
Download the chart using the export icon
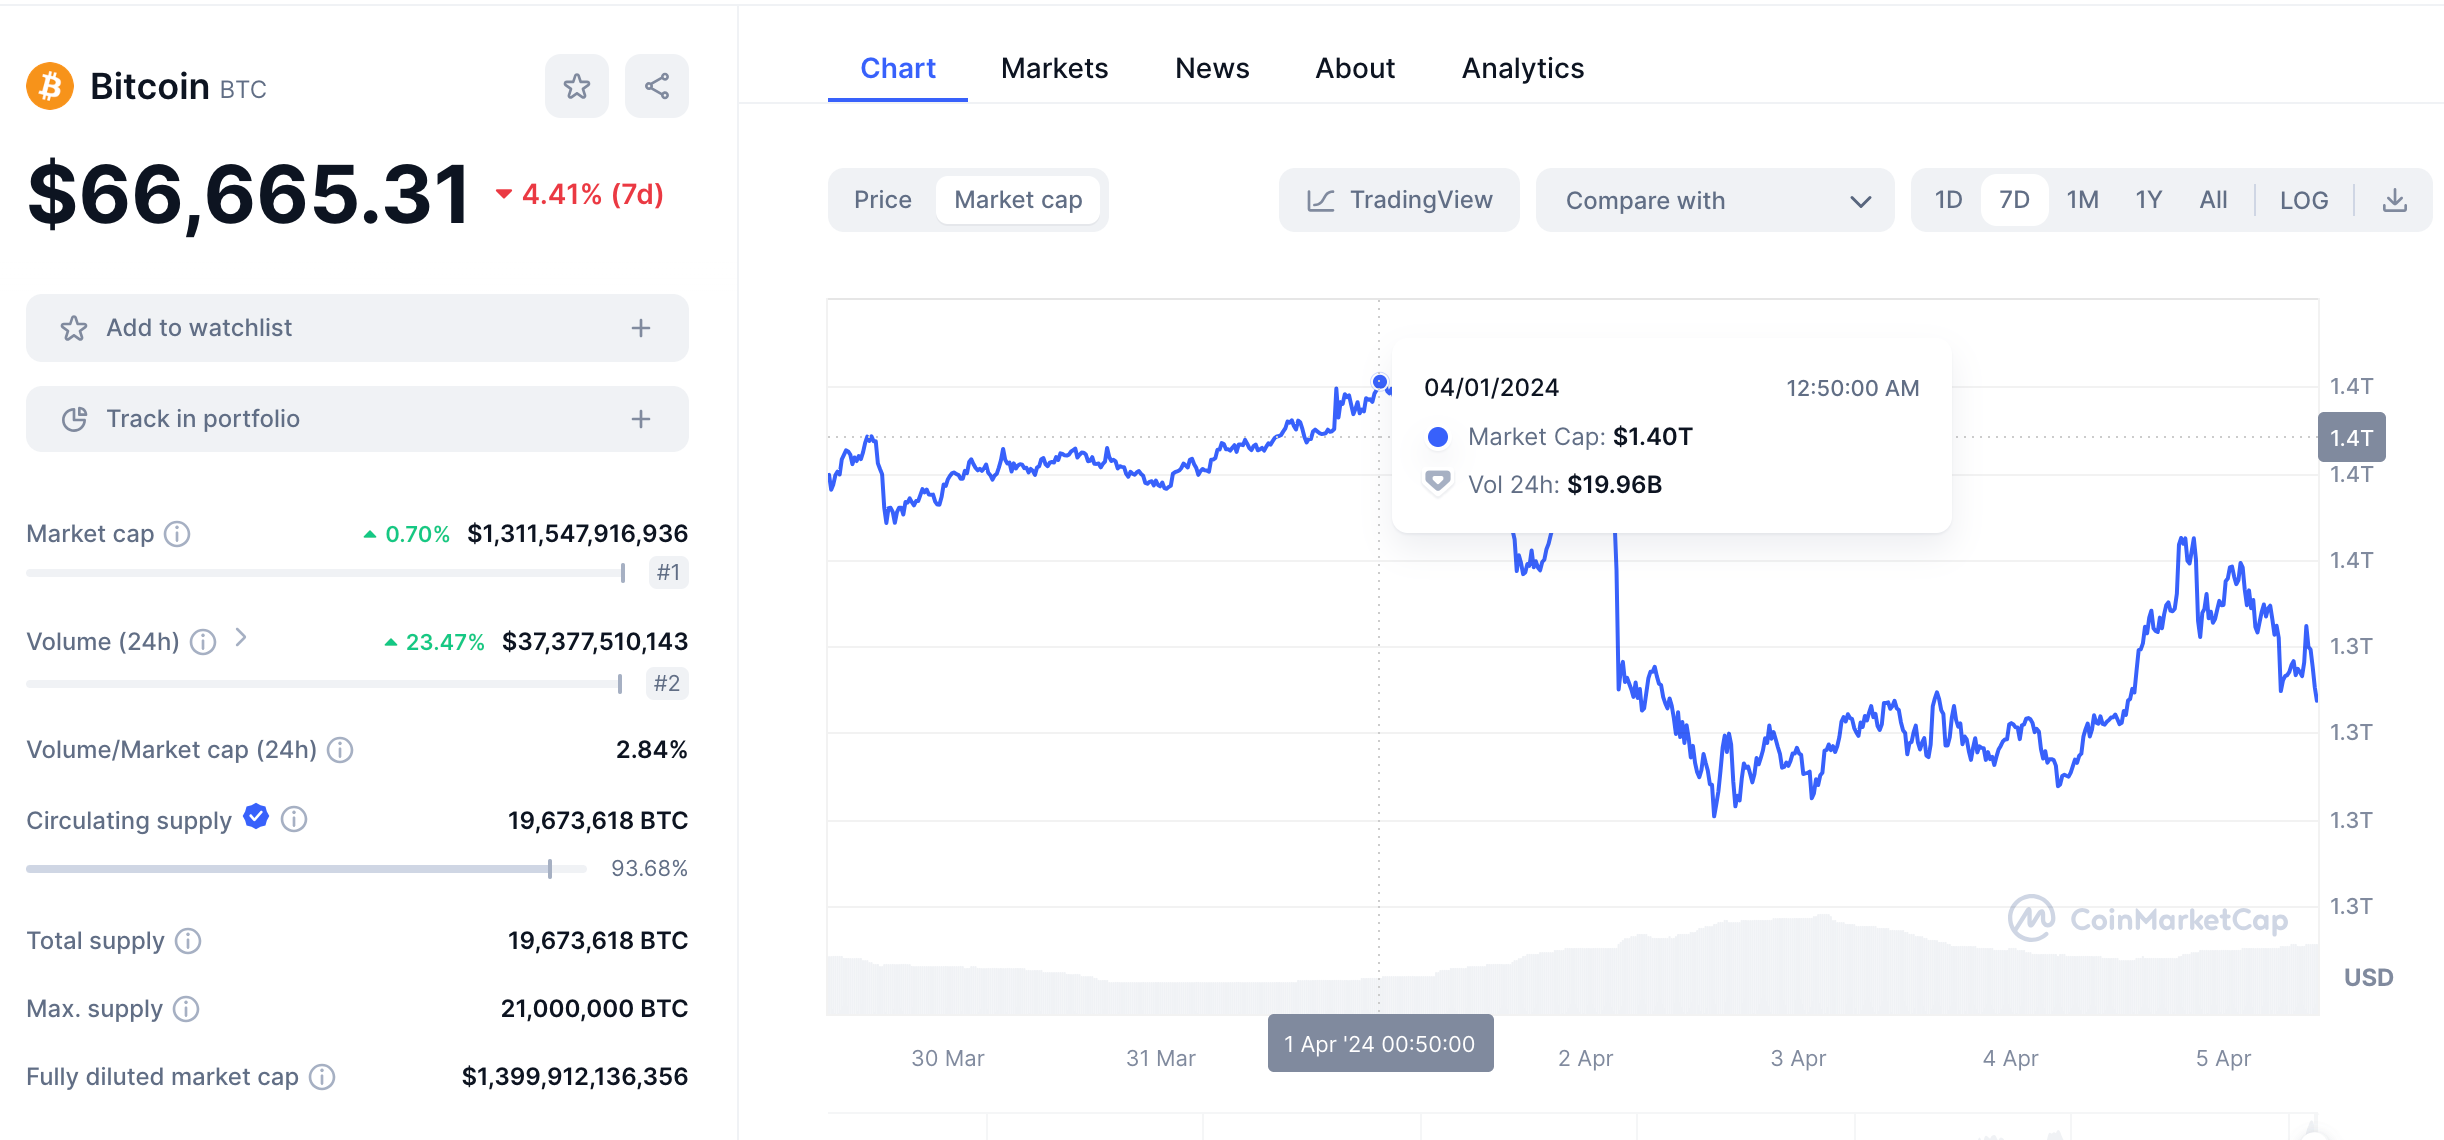pos(2396,199)
